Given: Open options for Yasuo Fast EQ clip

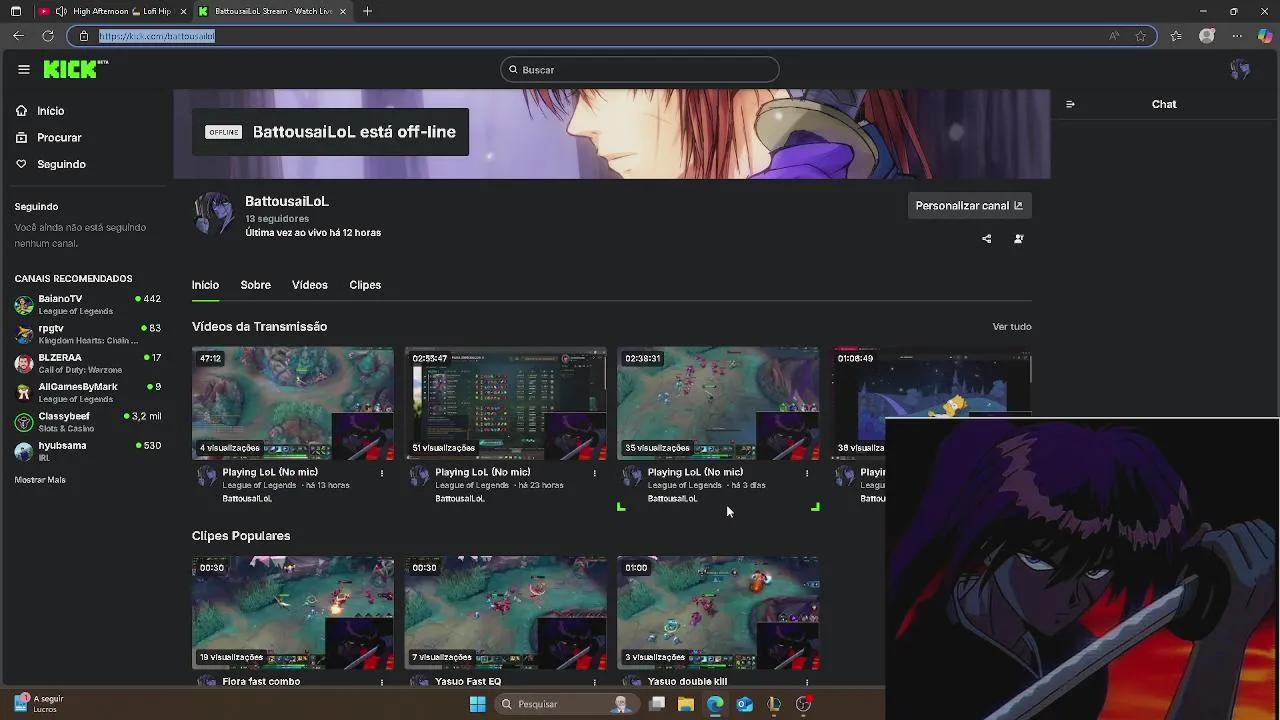Looking at the screenshot, I should 594,682.
